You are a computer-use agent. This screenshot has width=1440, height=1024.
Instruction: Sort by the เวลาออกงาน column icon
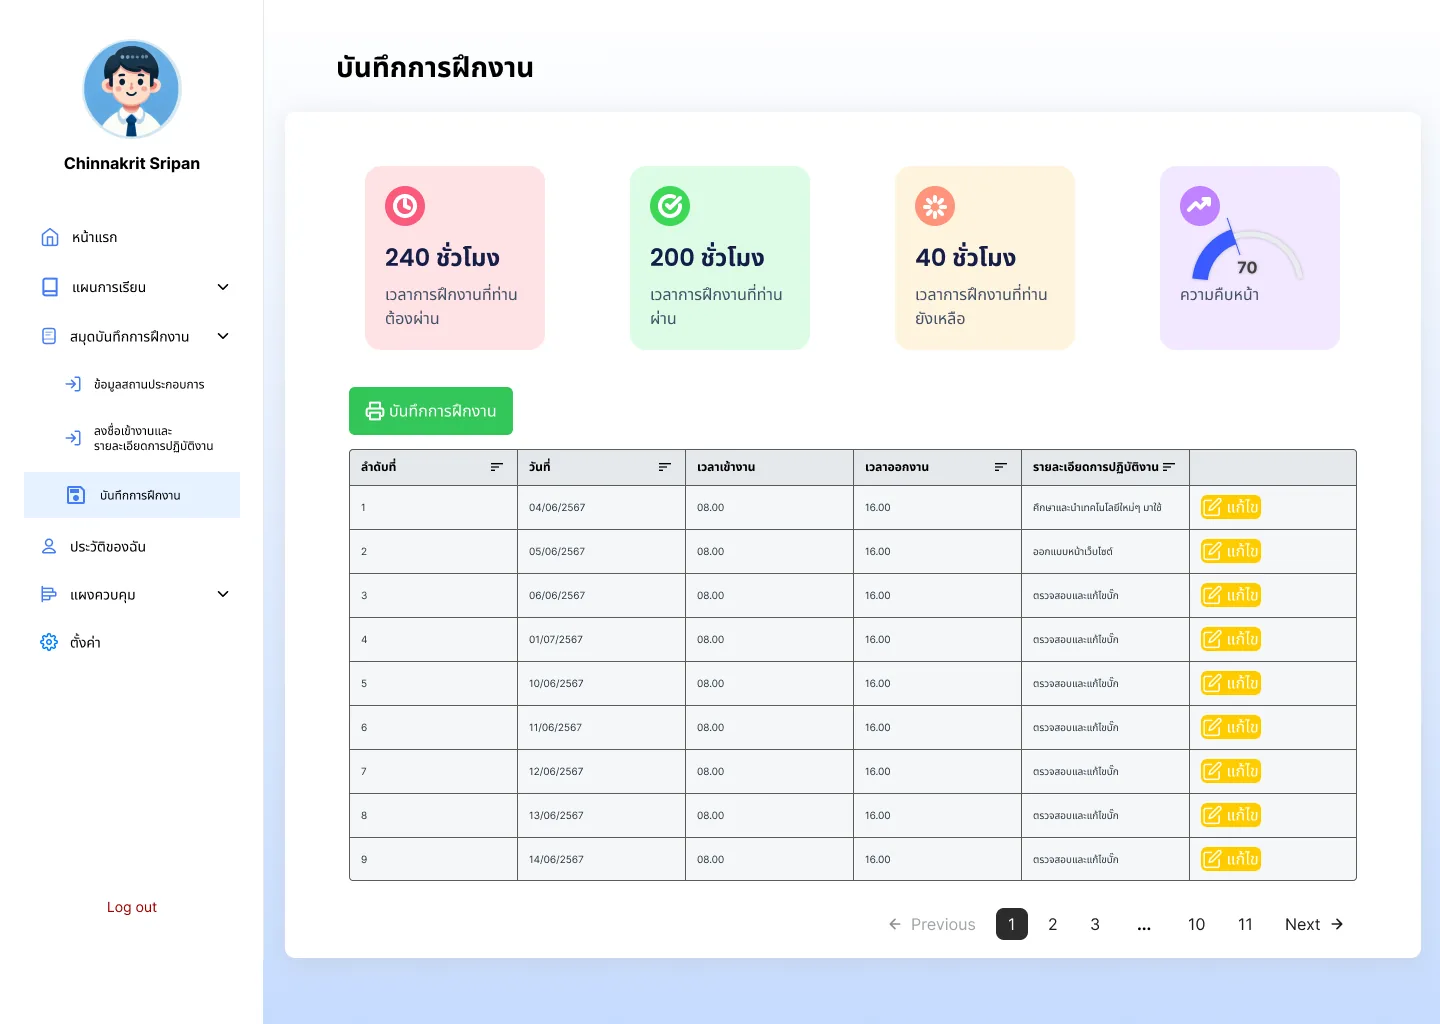click(1001, 467)
